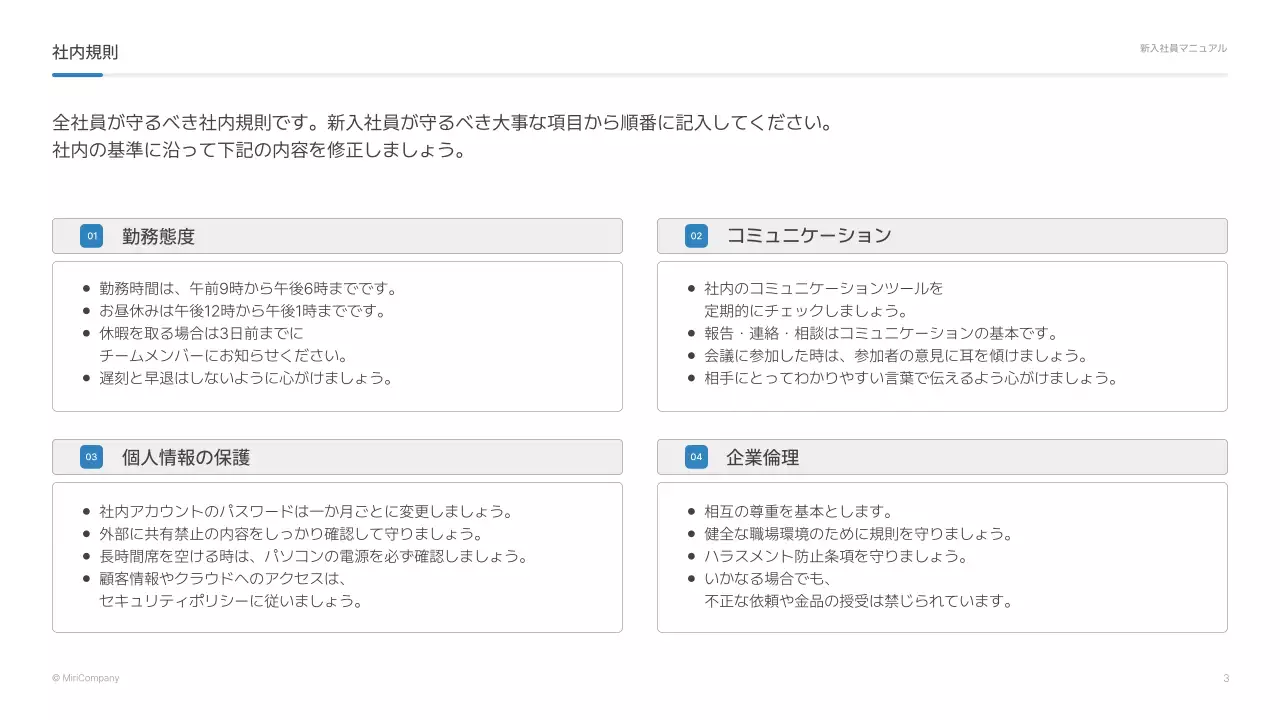Select the お昼休み lunch break bullet line
Viewport: 1280px width, 720px height.
coord(242,311)
